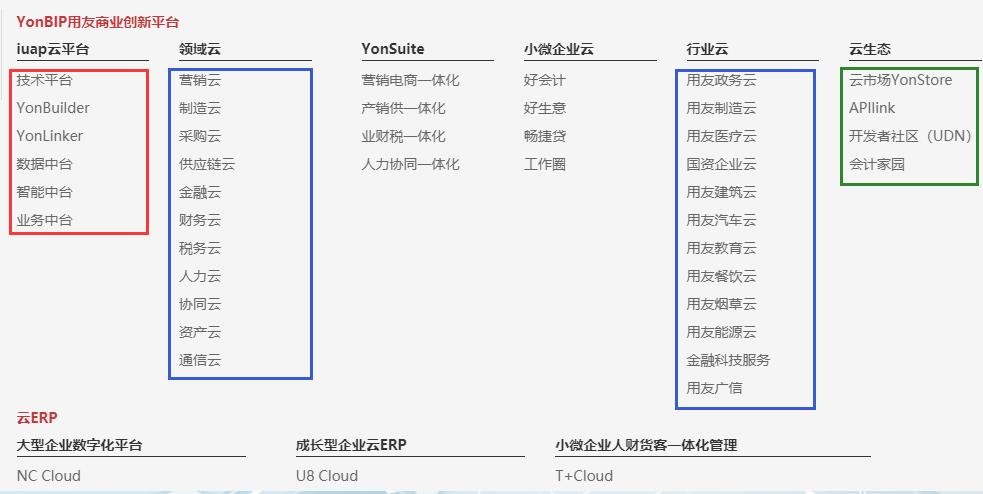Select 通信云 link

coord(200,360)
